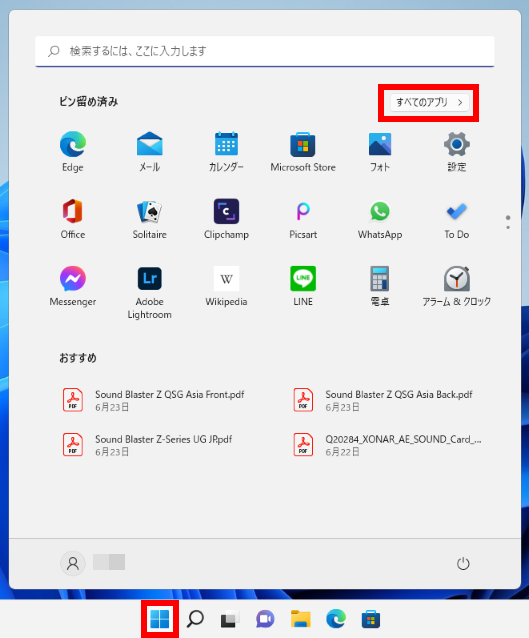The width and height of the screenshot is (529, 638).
Task: Open the Solitaire app
Action: (x=149, y=219)
